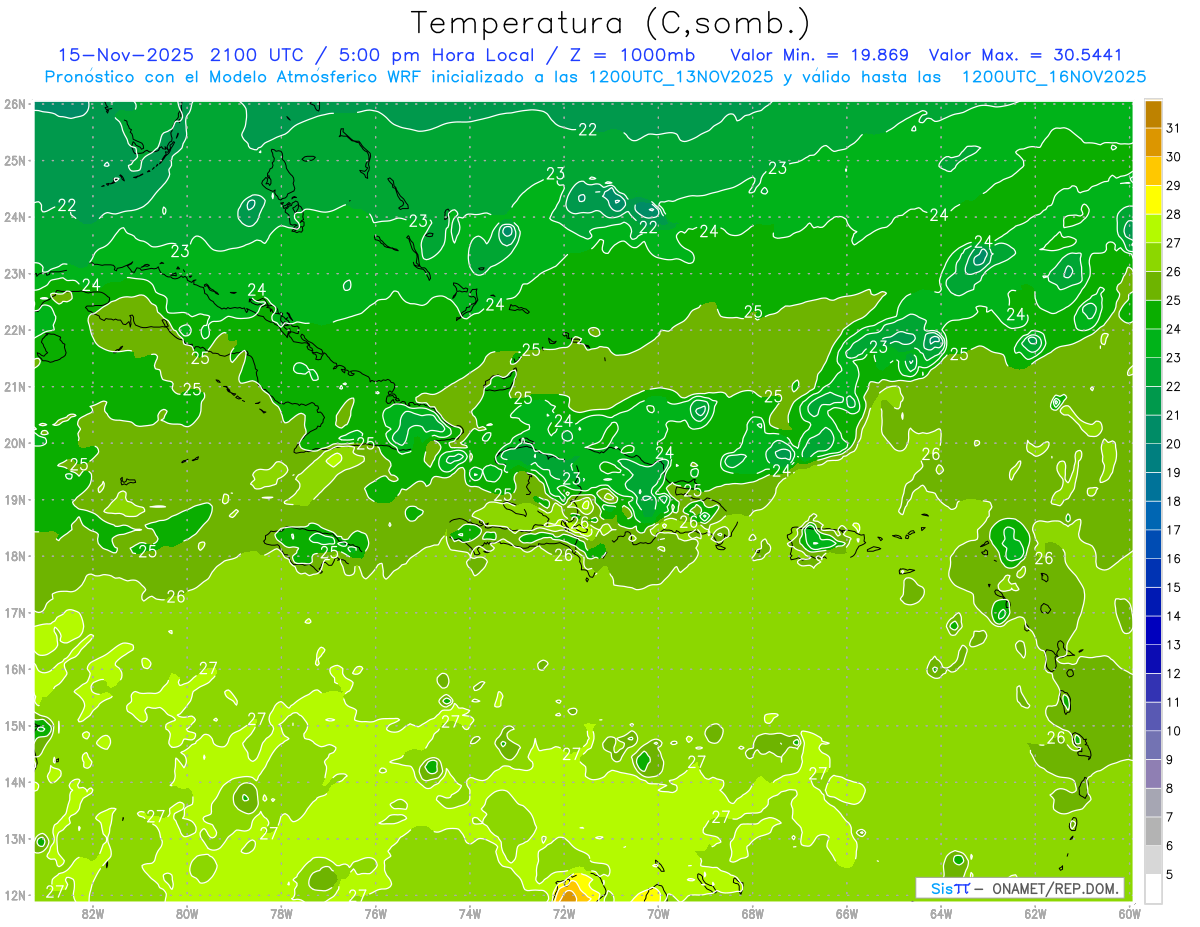The image size is (1200, 927).
Task: Click the white swatch below the 5 label
Action: 1153,888
